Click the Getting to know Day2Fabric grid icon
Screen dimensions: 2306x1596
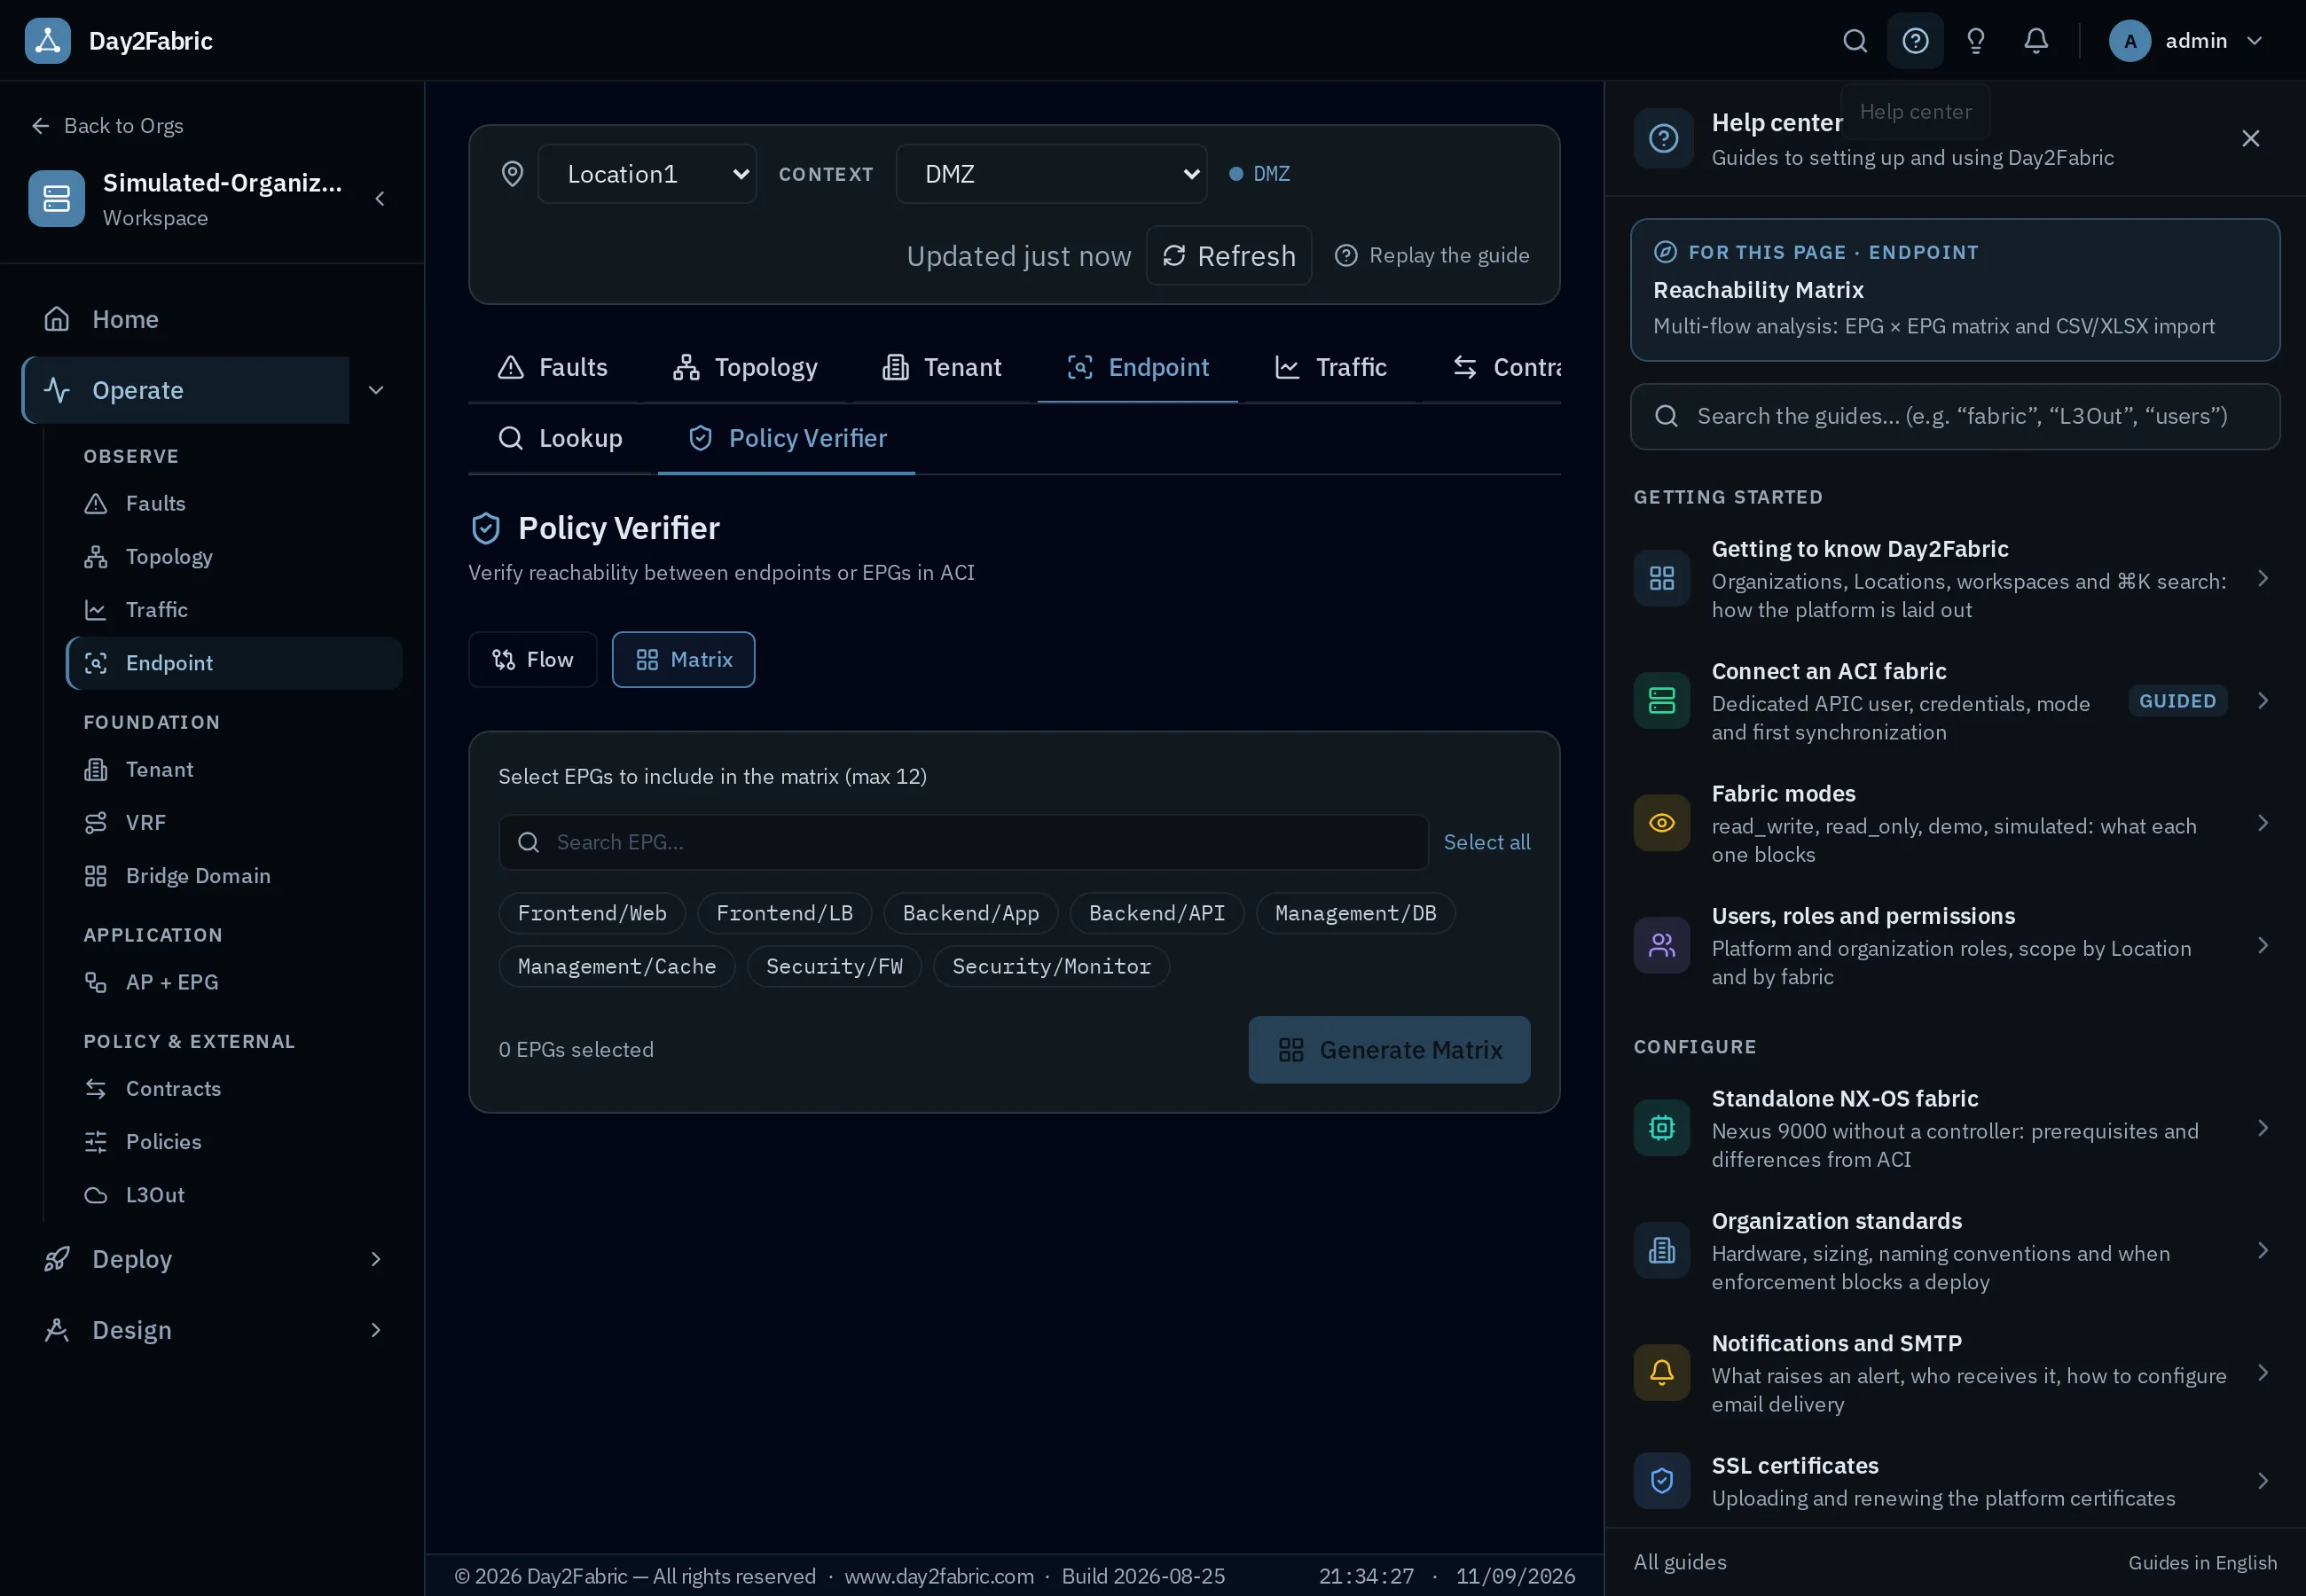click(x=1661, y=578)
